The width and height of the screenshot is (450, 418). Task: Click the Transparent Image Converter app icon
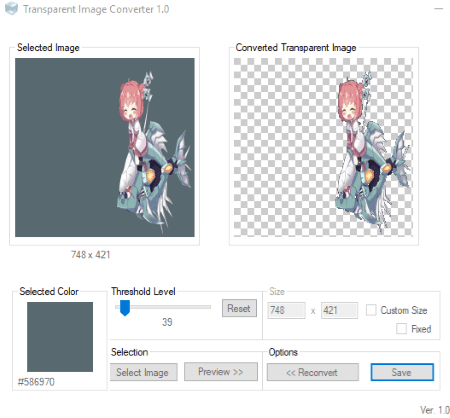[x=11, y=9]
